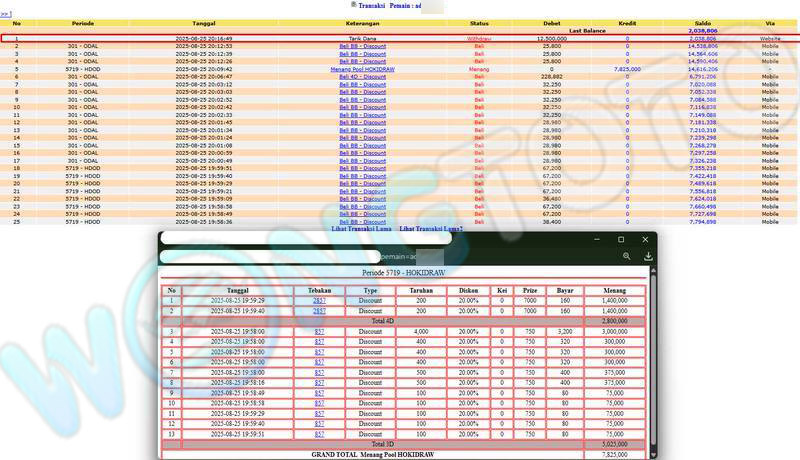Click the zoom magnifier icon in popup toolbar
The width and height of the screenshot is (800, 460).
627,256
